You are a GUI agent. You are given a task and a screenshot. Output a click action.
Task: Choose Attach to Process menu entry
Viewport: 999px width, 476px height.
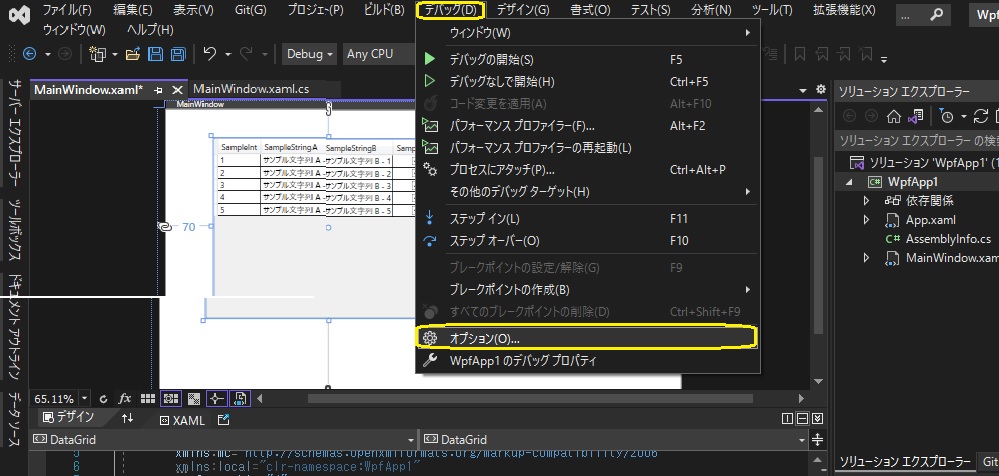(587, 169)
